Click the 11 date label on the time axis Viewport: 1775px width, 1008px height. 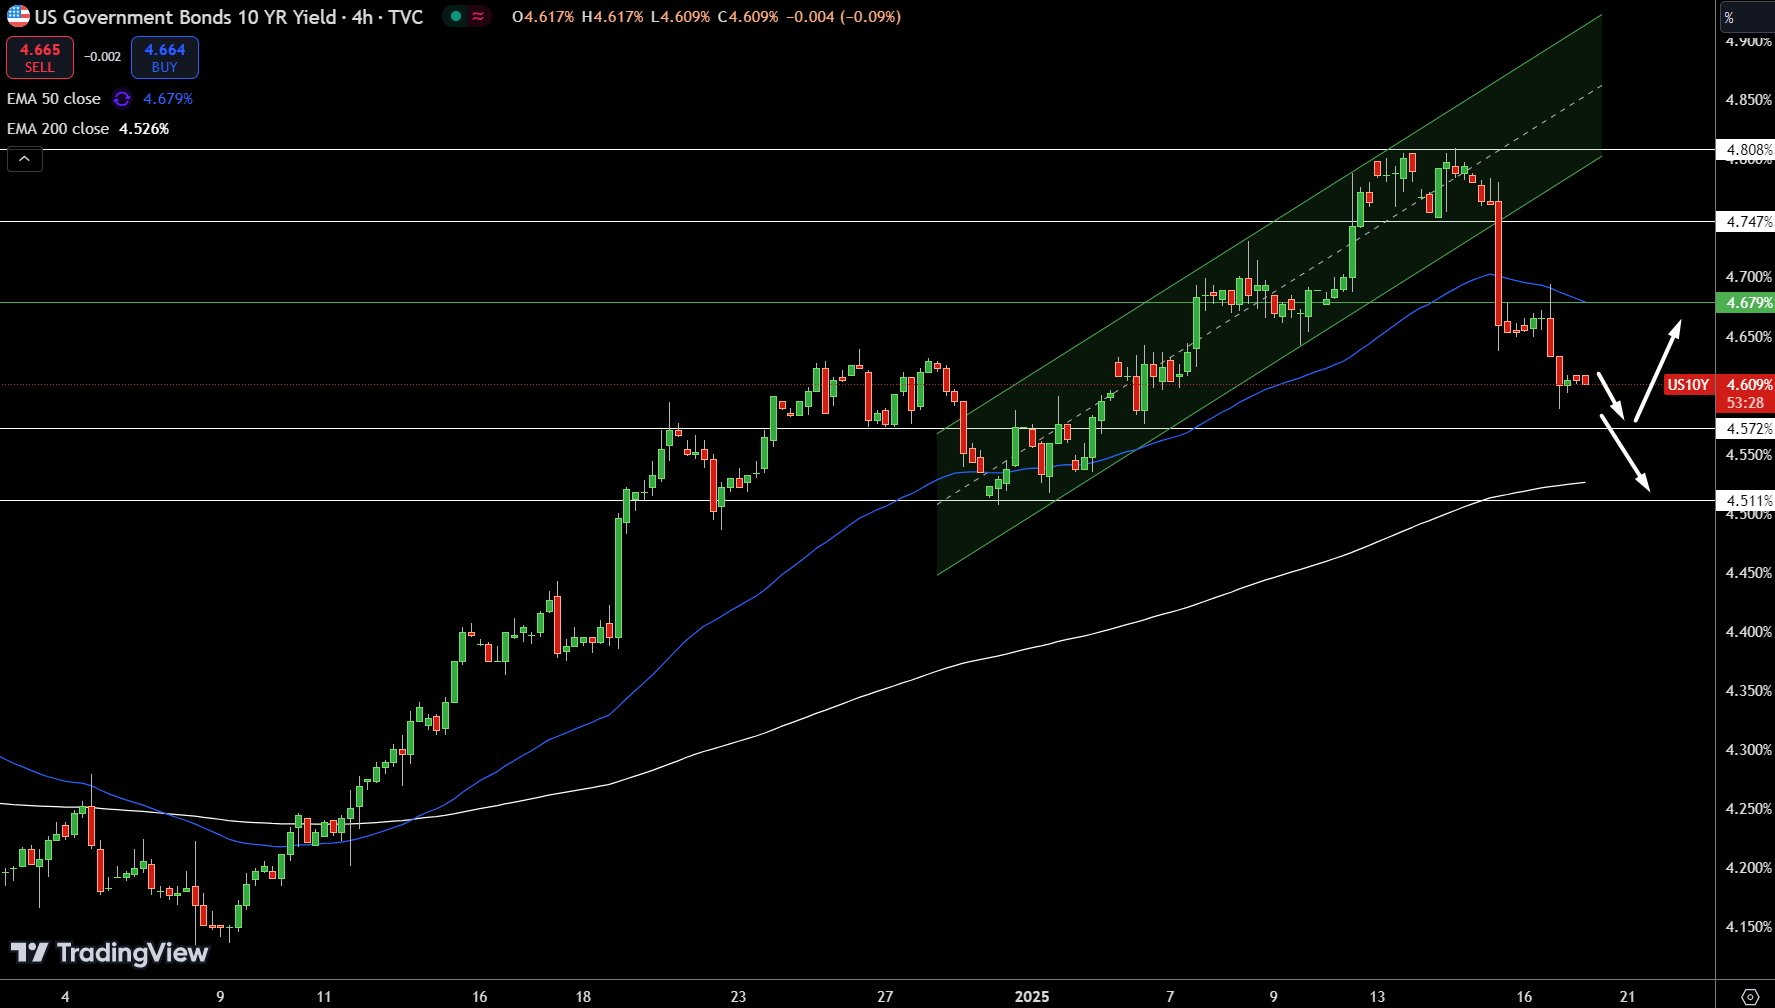pos(323,997)
